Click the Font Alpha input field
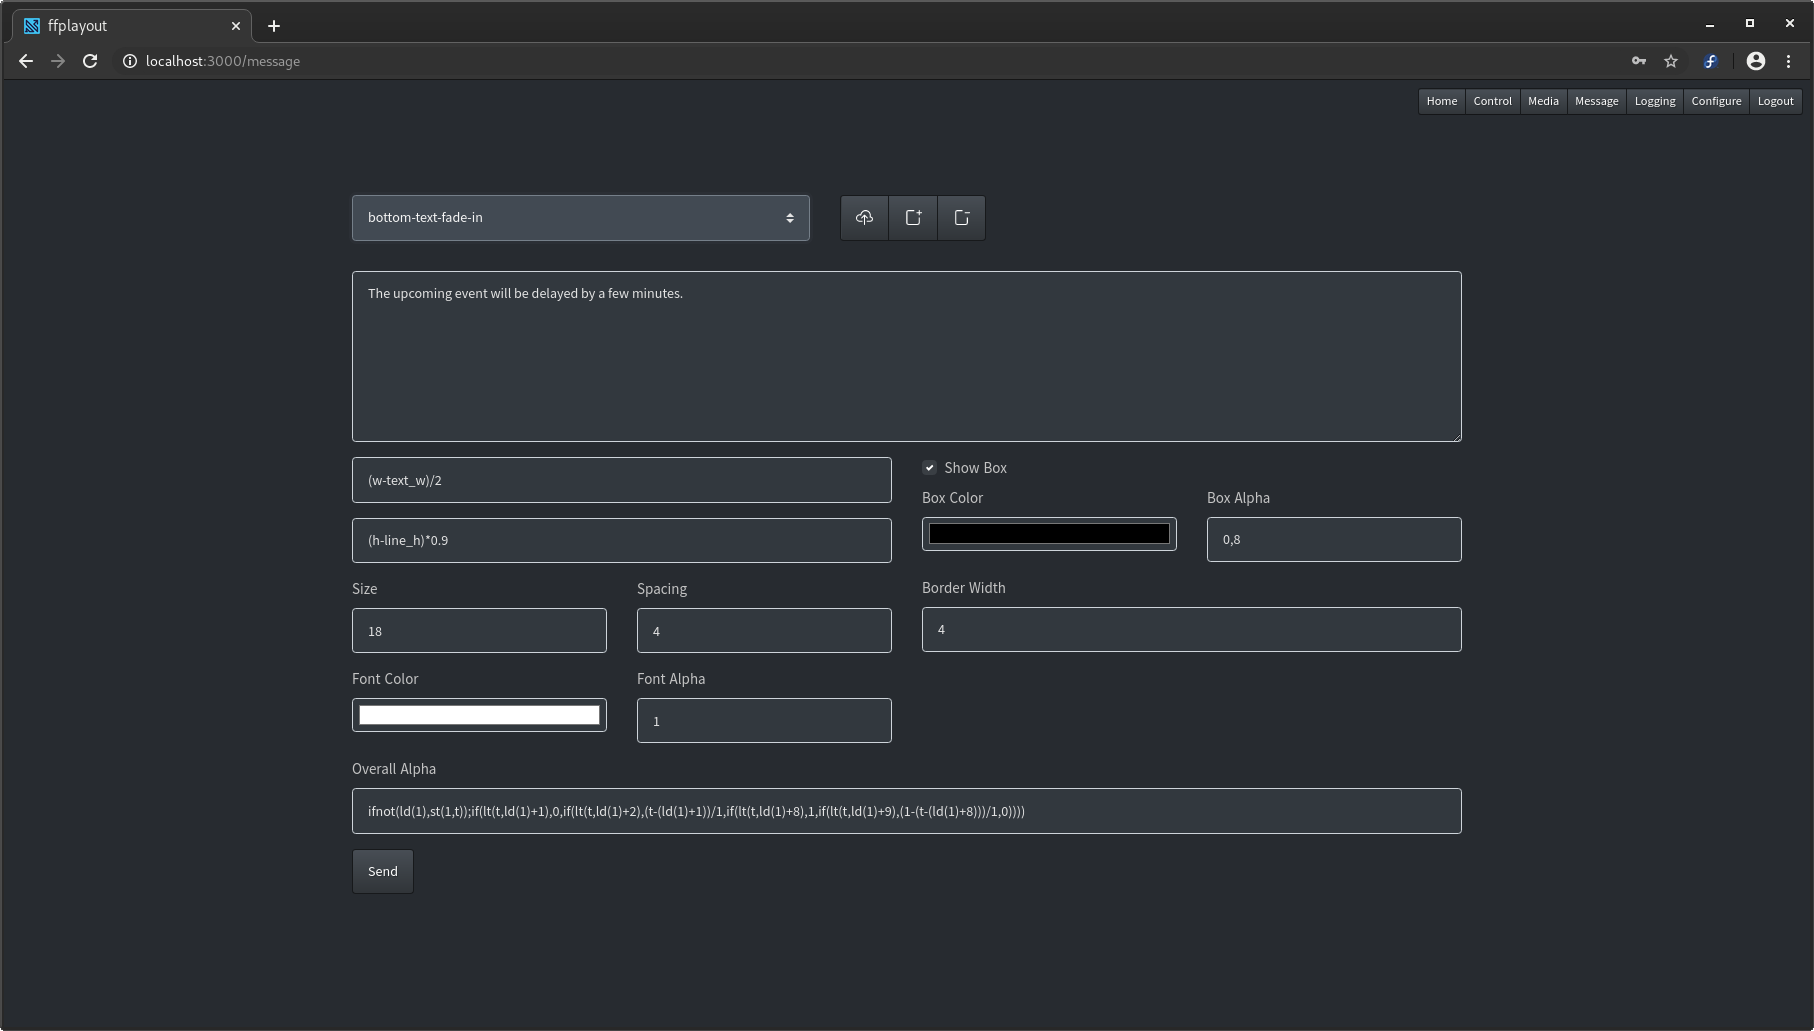The image size is (1814, 1031). click(764, 721)
